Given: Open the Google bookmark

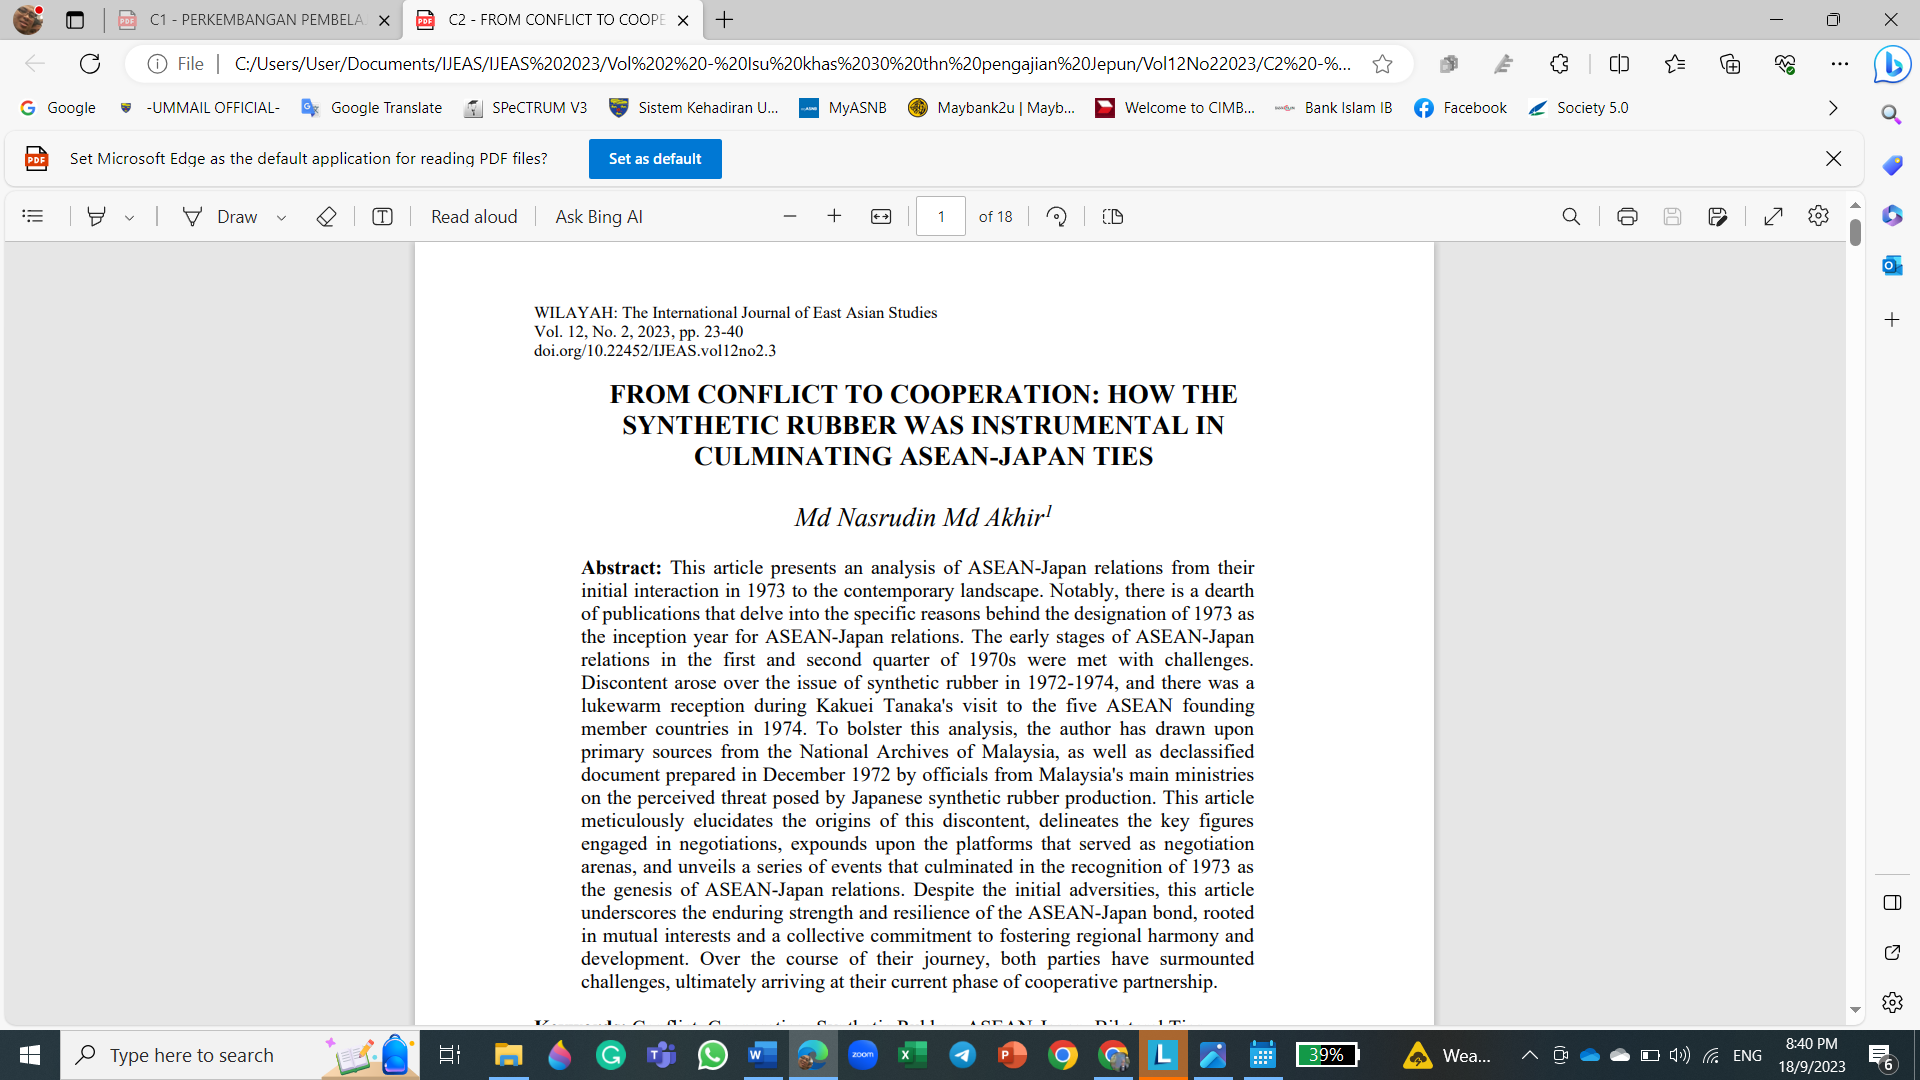Looking at the screenshot, I should [x=58, y=108].
